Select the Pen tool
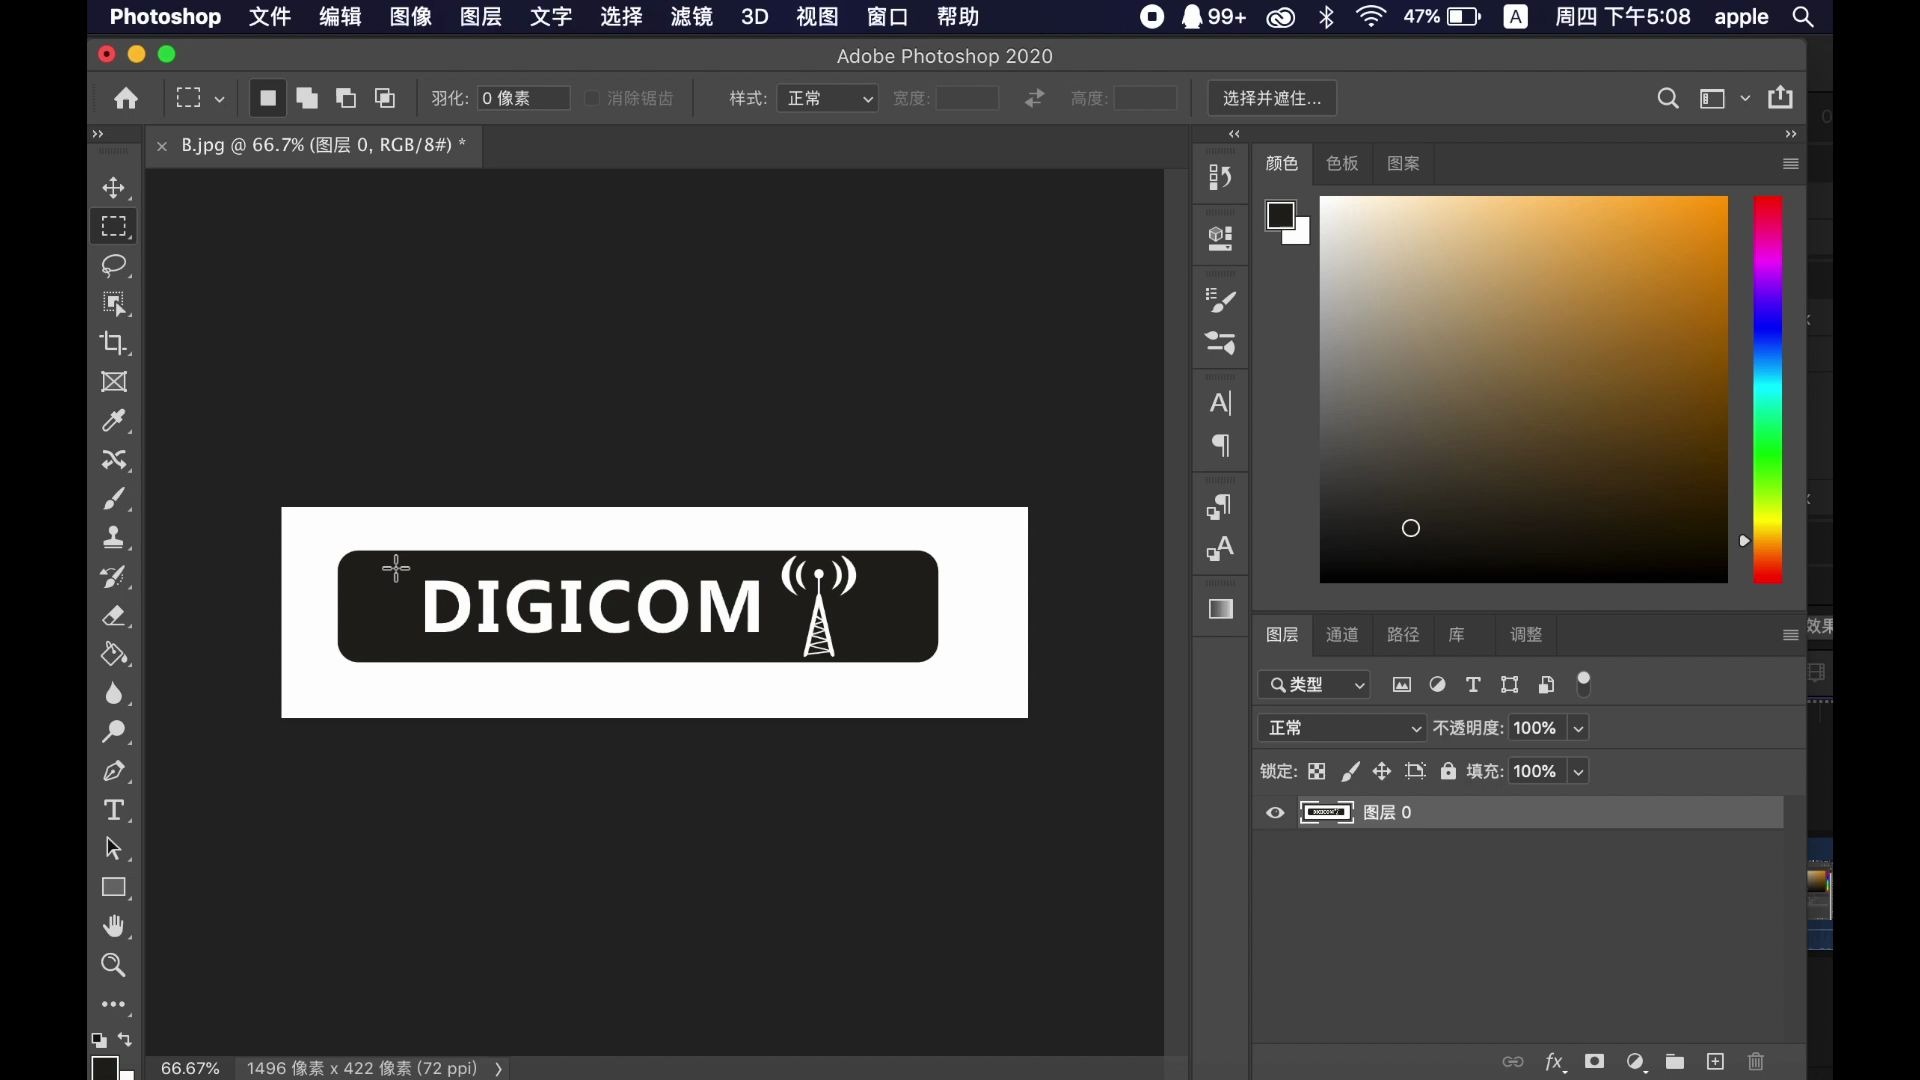 point(114,771)
